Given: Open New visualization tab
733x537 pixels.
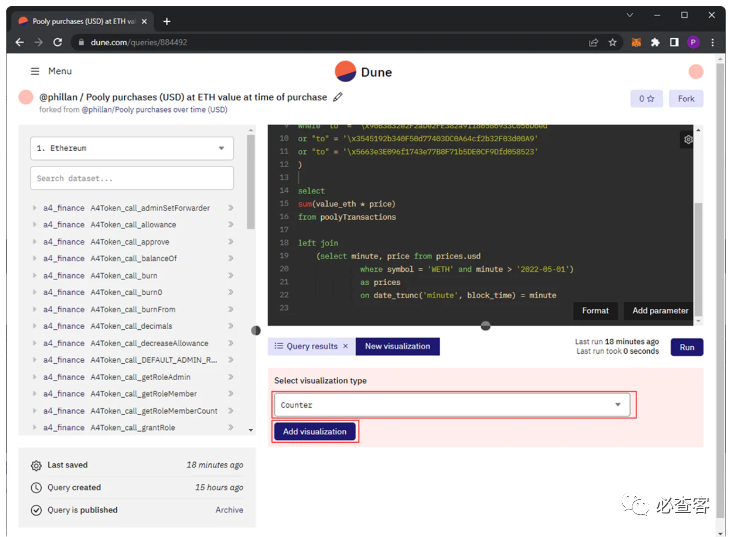Looking at the screenshot, I should [x=397, y=346].
